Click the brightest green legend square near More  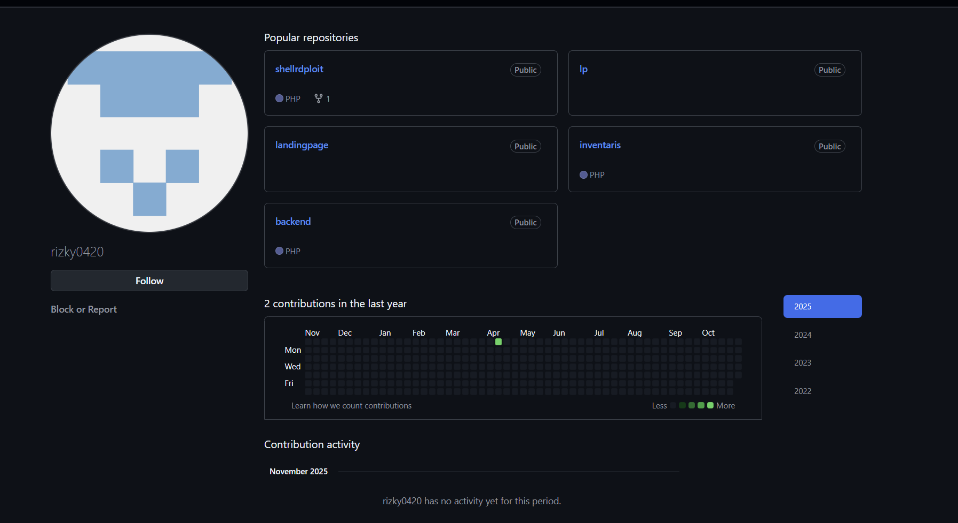pyautogui.click(x=710, y=405)
